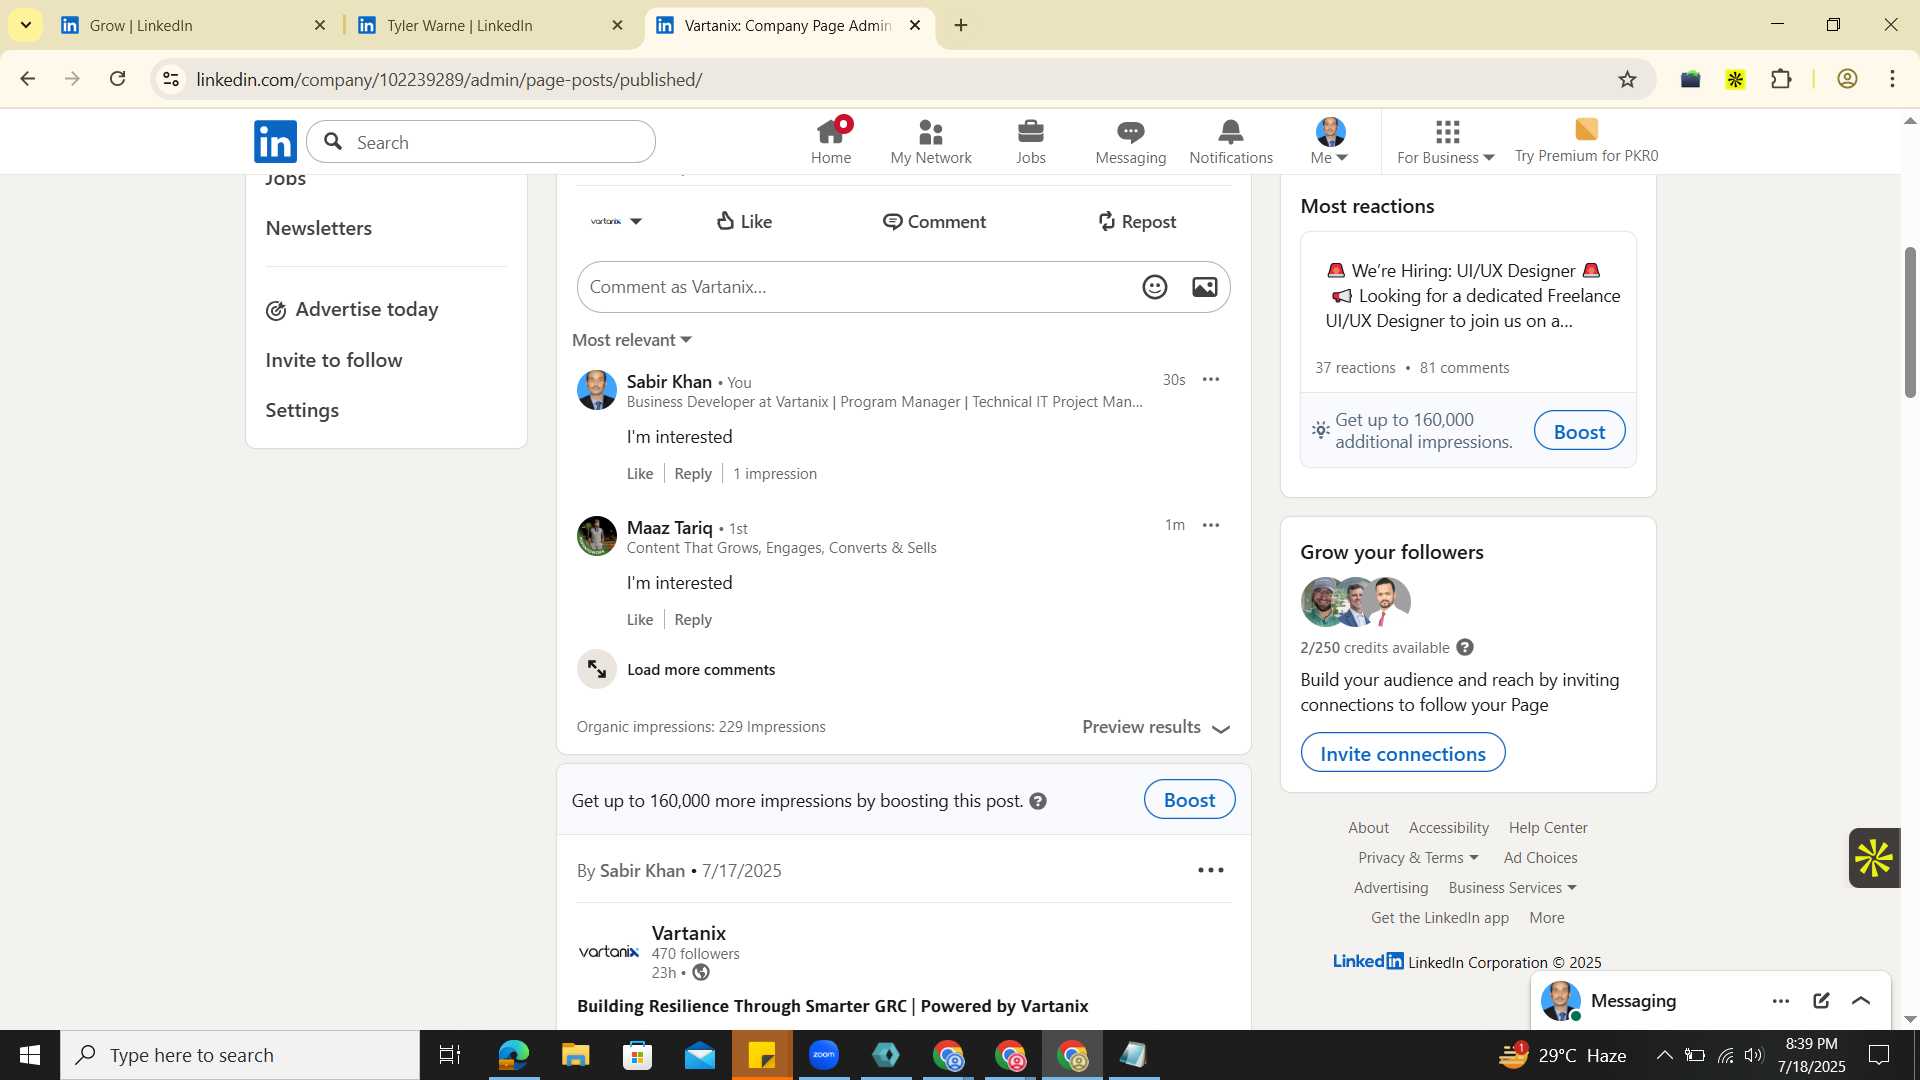Open page Settings in sidebar

(x=302, y=410)
